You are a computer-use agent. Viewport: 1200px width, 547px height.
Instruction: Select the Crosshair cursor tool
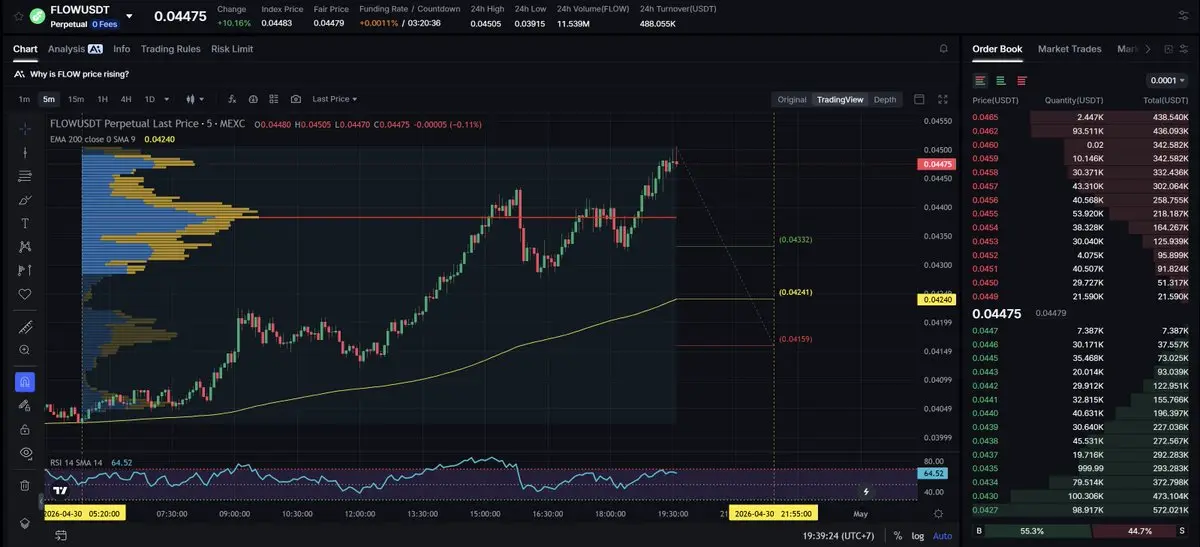point(25,128)
